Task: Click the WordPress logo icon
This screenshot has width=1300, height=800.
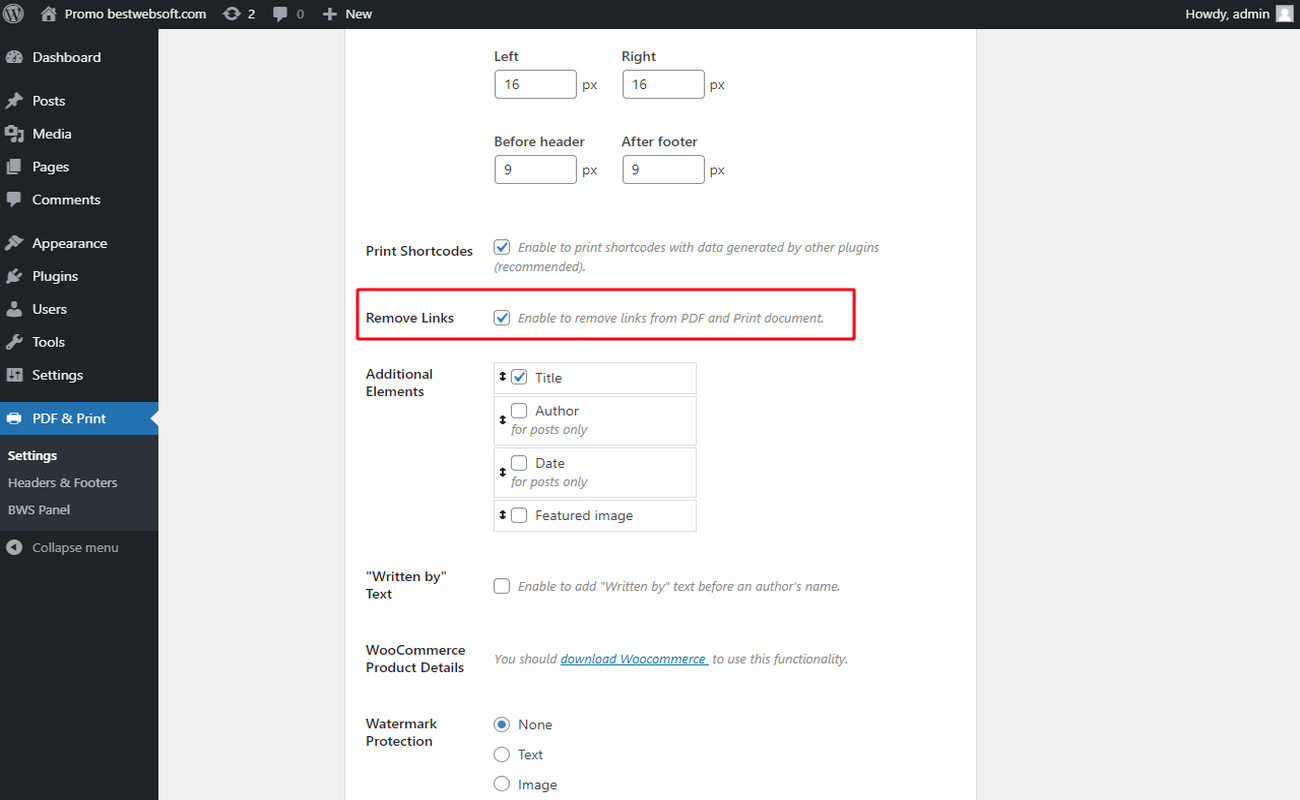Action: [x=14, y=14]
